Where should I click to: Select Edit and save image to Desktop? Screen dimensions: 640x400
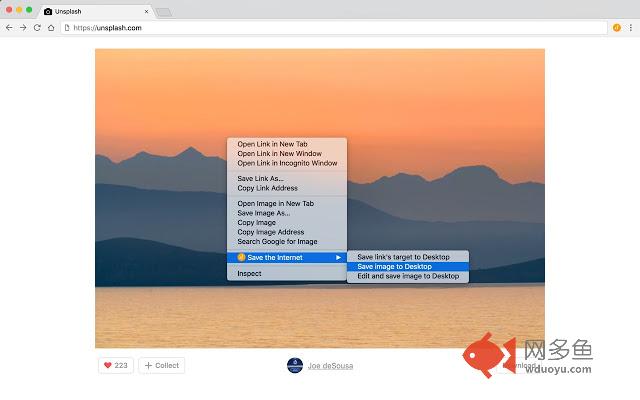click(407, 276)
